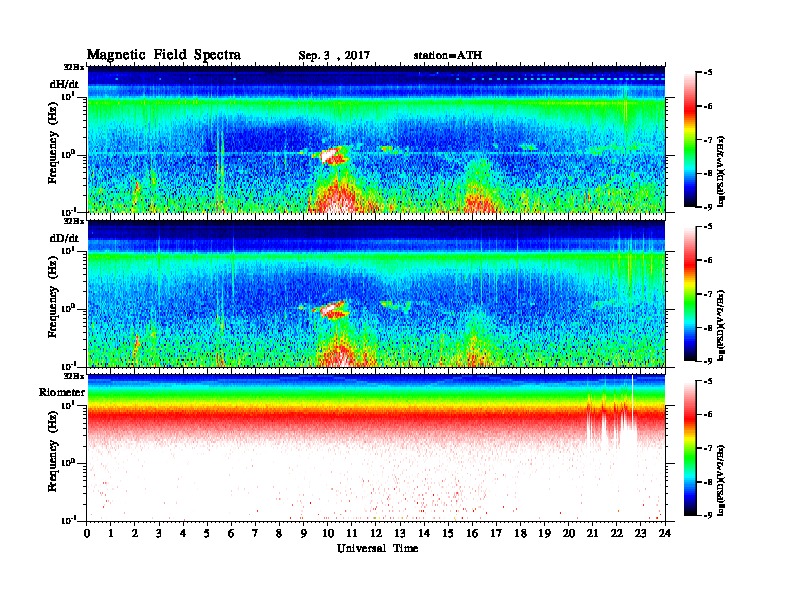Click the "-6" tick on dD/dt color bar
Screen dimensions: 792x612
point(708,260)
